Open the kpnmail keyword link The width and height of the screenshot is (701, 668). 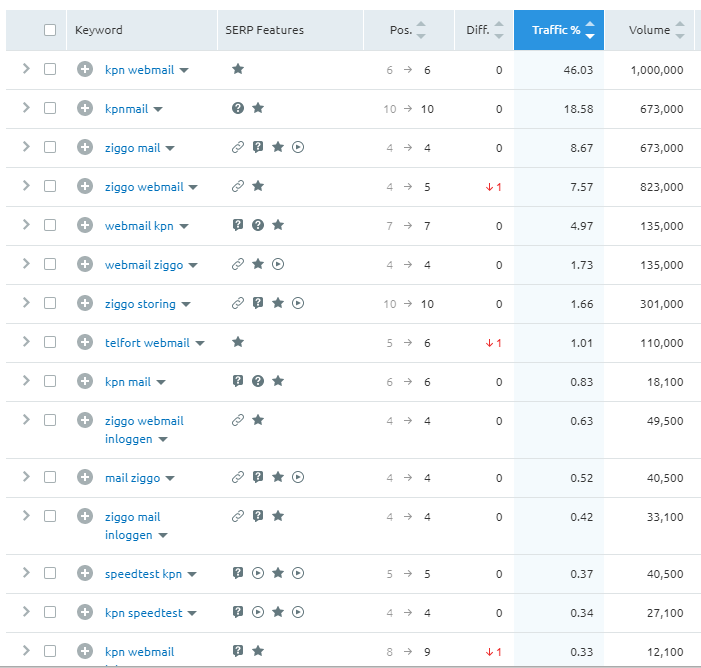127,109
